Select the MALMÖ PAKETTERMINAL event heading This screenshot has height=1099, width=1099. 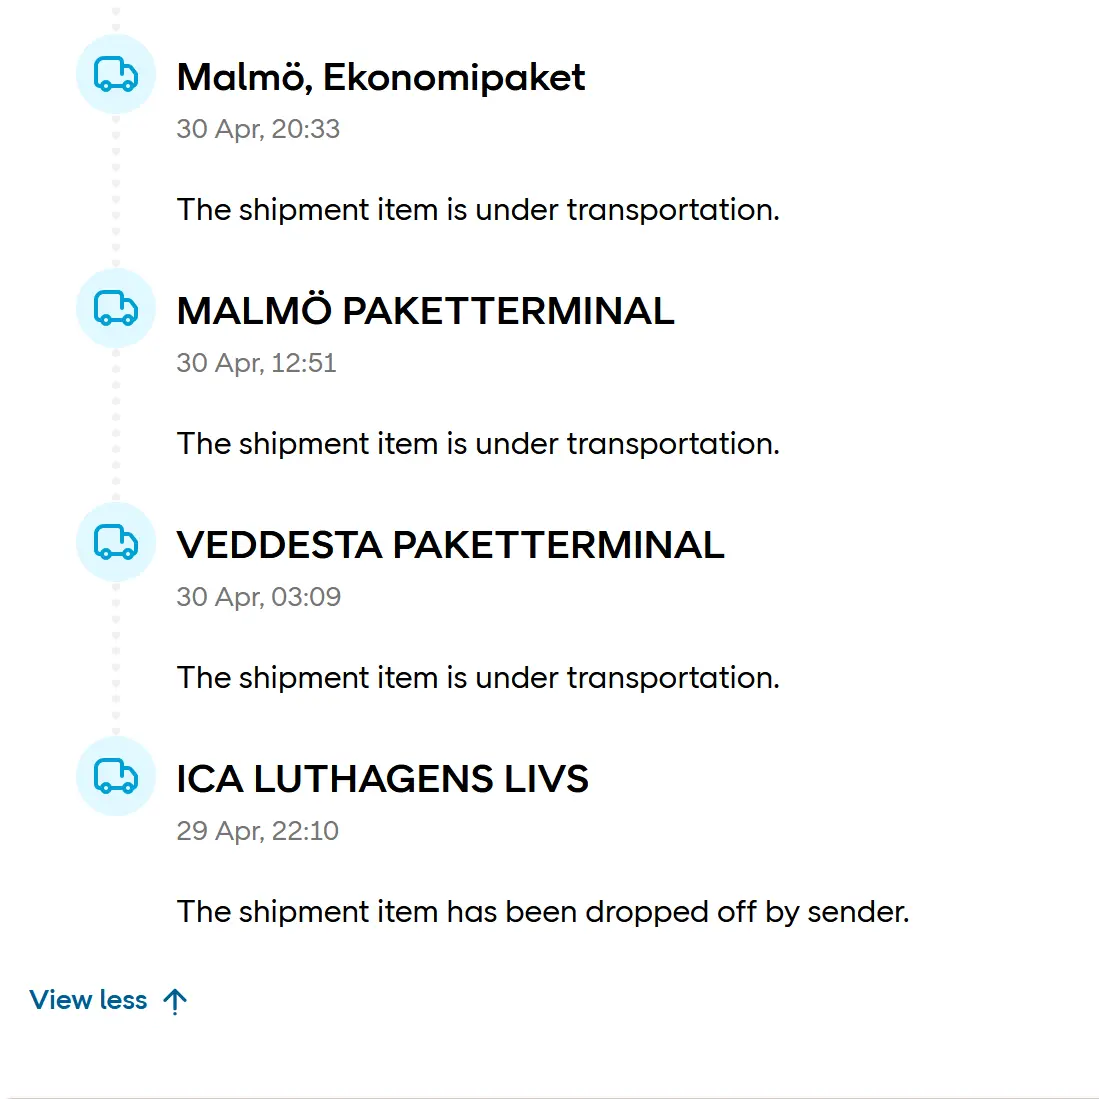425,311
